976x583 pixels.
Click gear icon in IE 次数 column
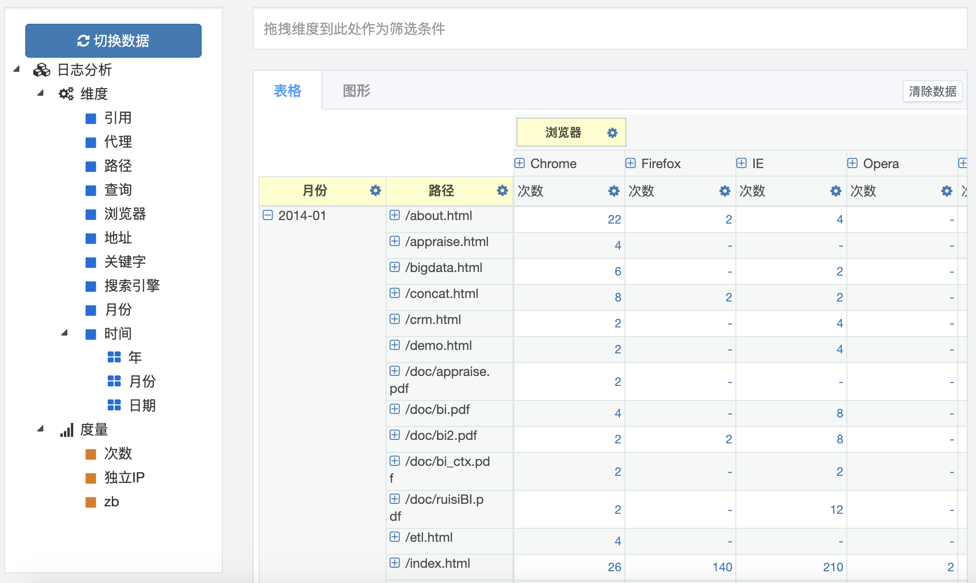click(x=835, y=191)
